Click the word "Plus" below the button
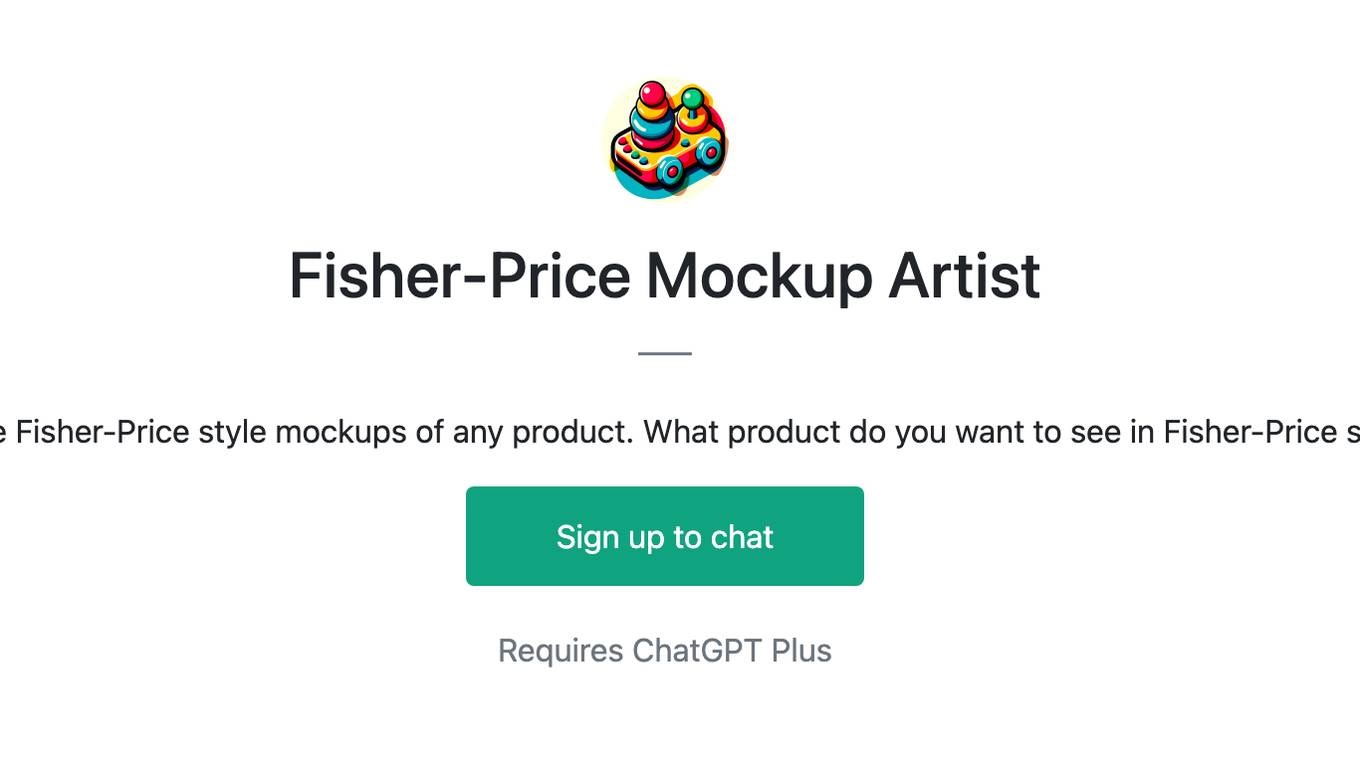The image size is (1360, 764). [x=801, y=651]
